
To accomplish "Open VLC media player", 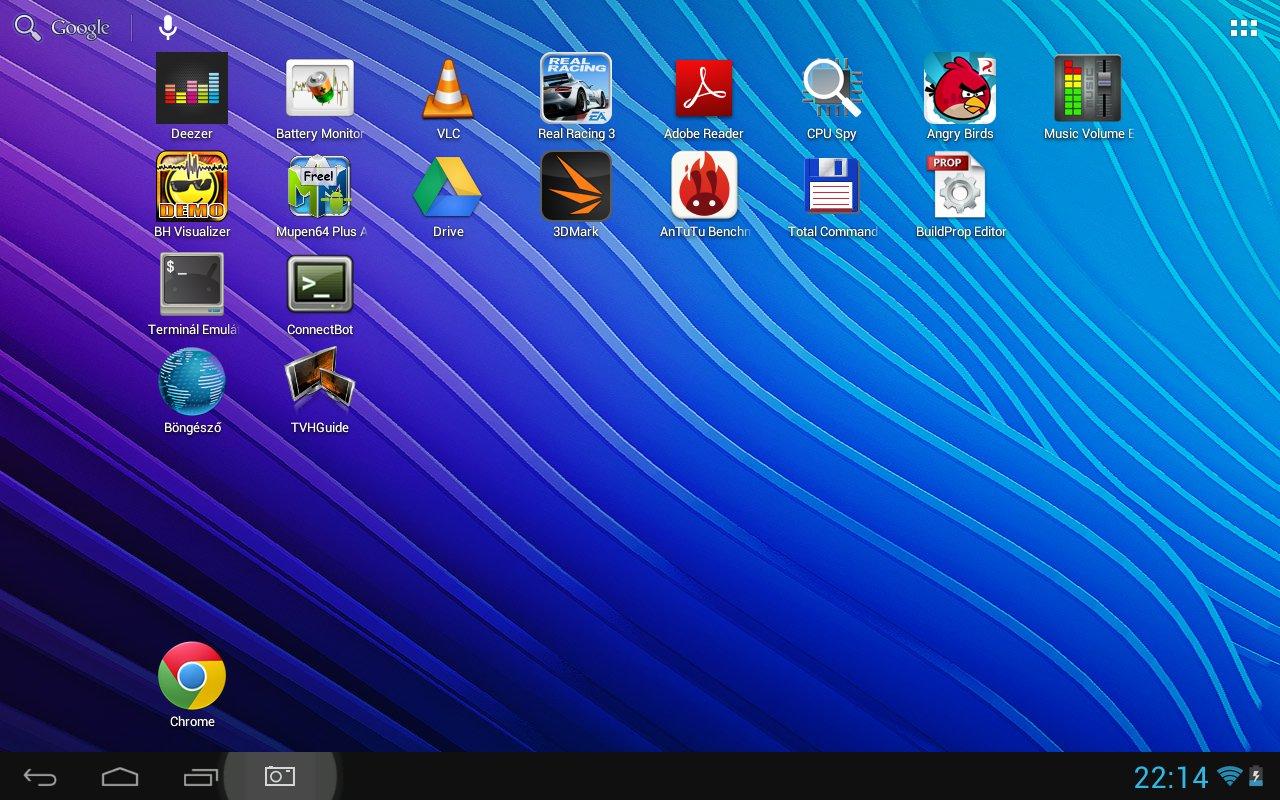I will pyautogui.click(x=448, y=96).
